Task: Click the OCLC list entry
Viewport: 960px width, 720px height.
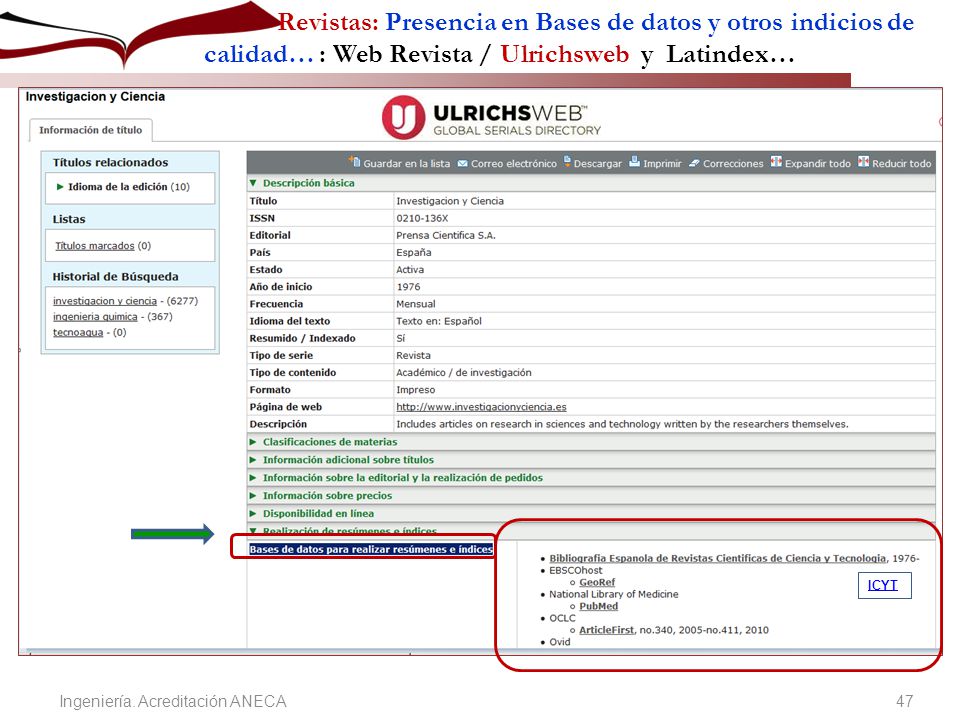Action: click(562, 618)
